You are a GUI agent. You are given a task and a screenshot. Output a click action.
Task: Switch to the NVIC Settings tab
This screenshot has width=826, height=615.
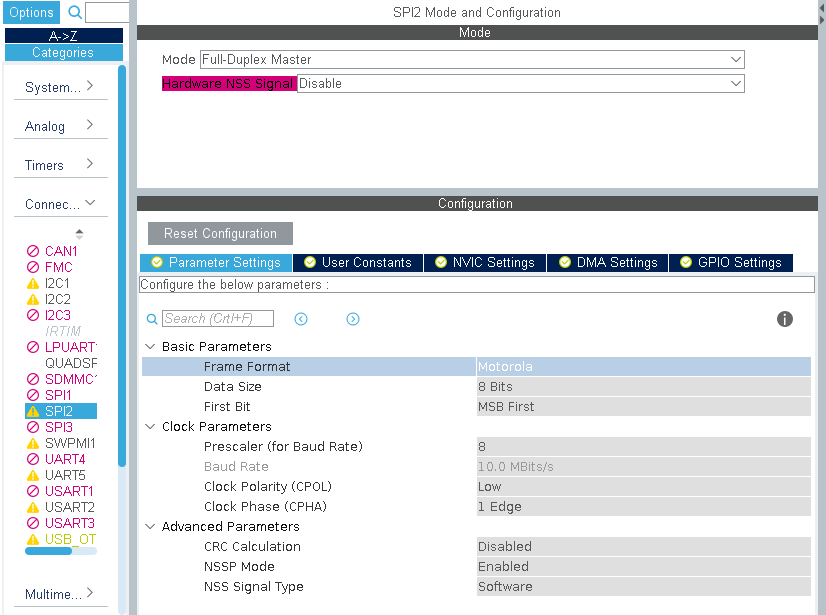[x=484, y=263]
